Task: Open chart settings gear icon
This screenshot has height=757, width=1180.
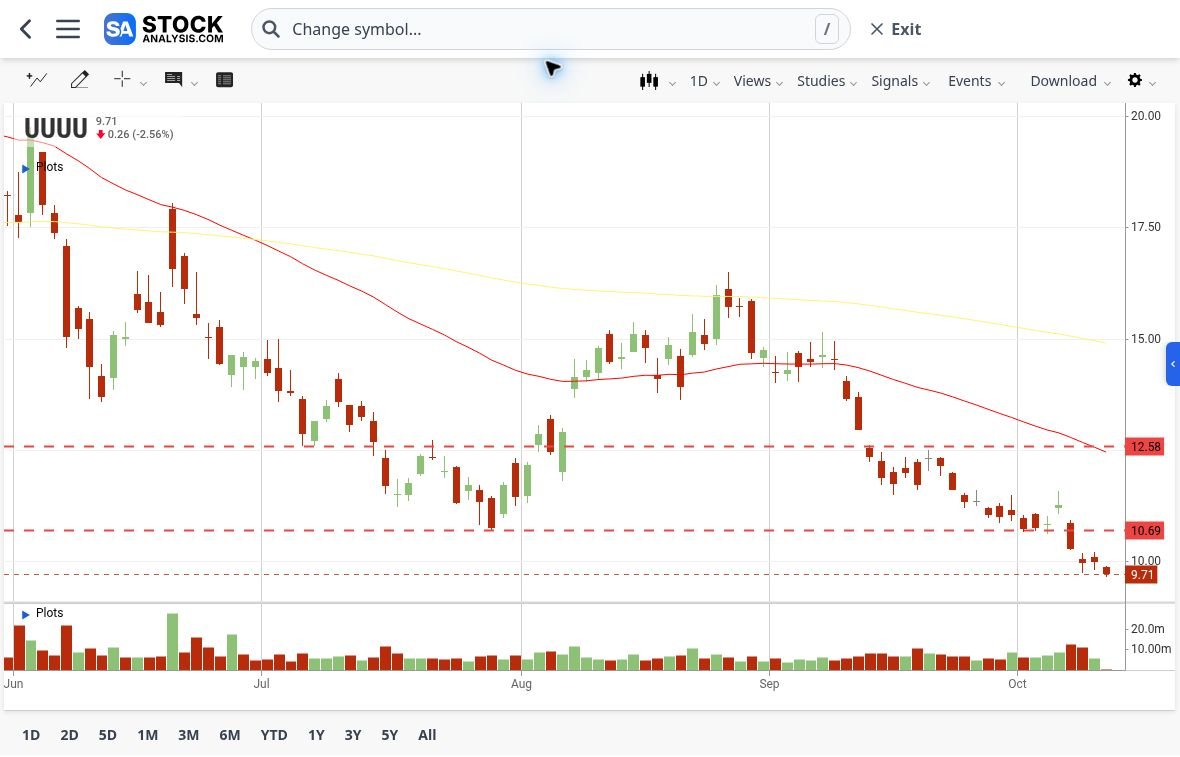Action: 1135,80
